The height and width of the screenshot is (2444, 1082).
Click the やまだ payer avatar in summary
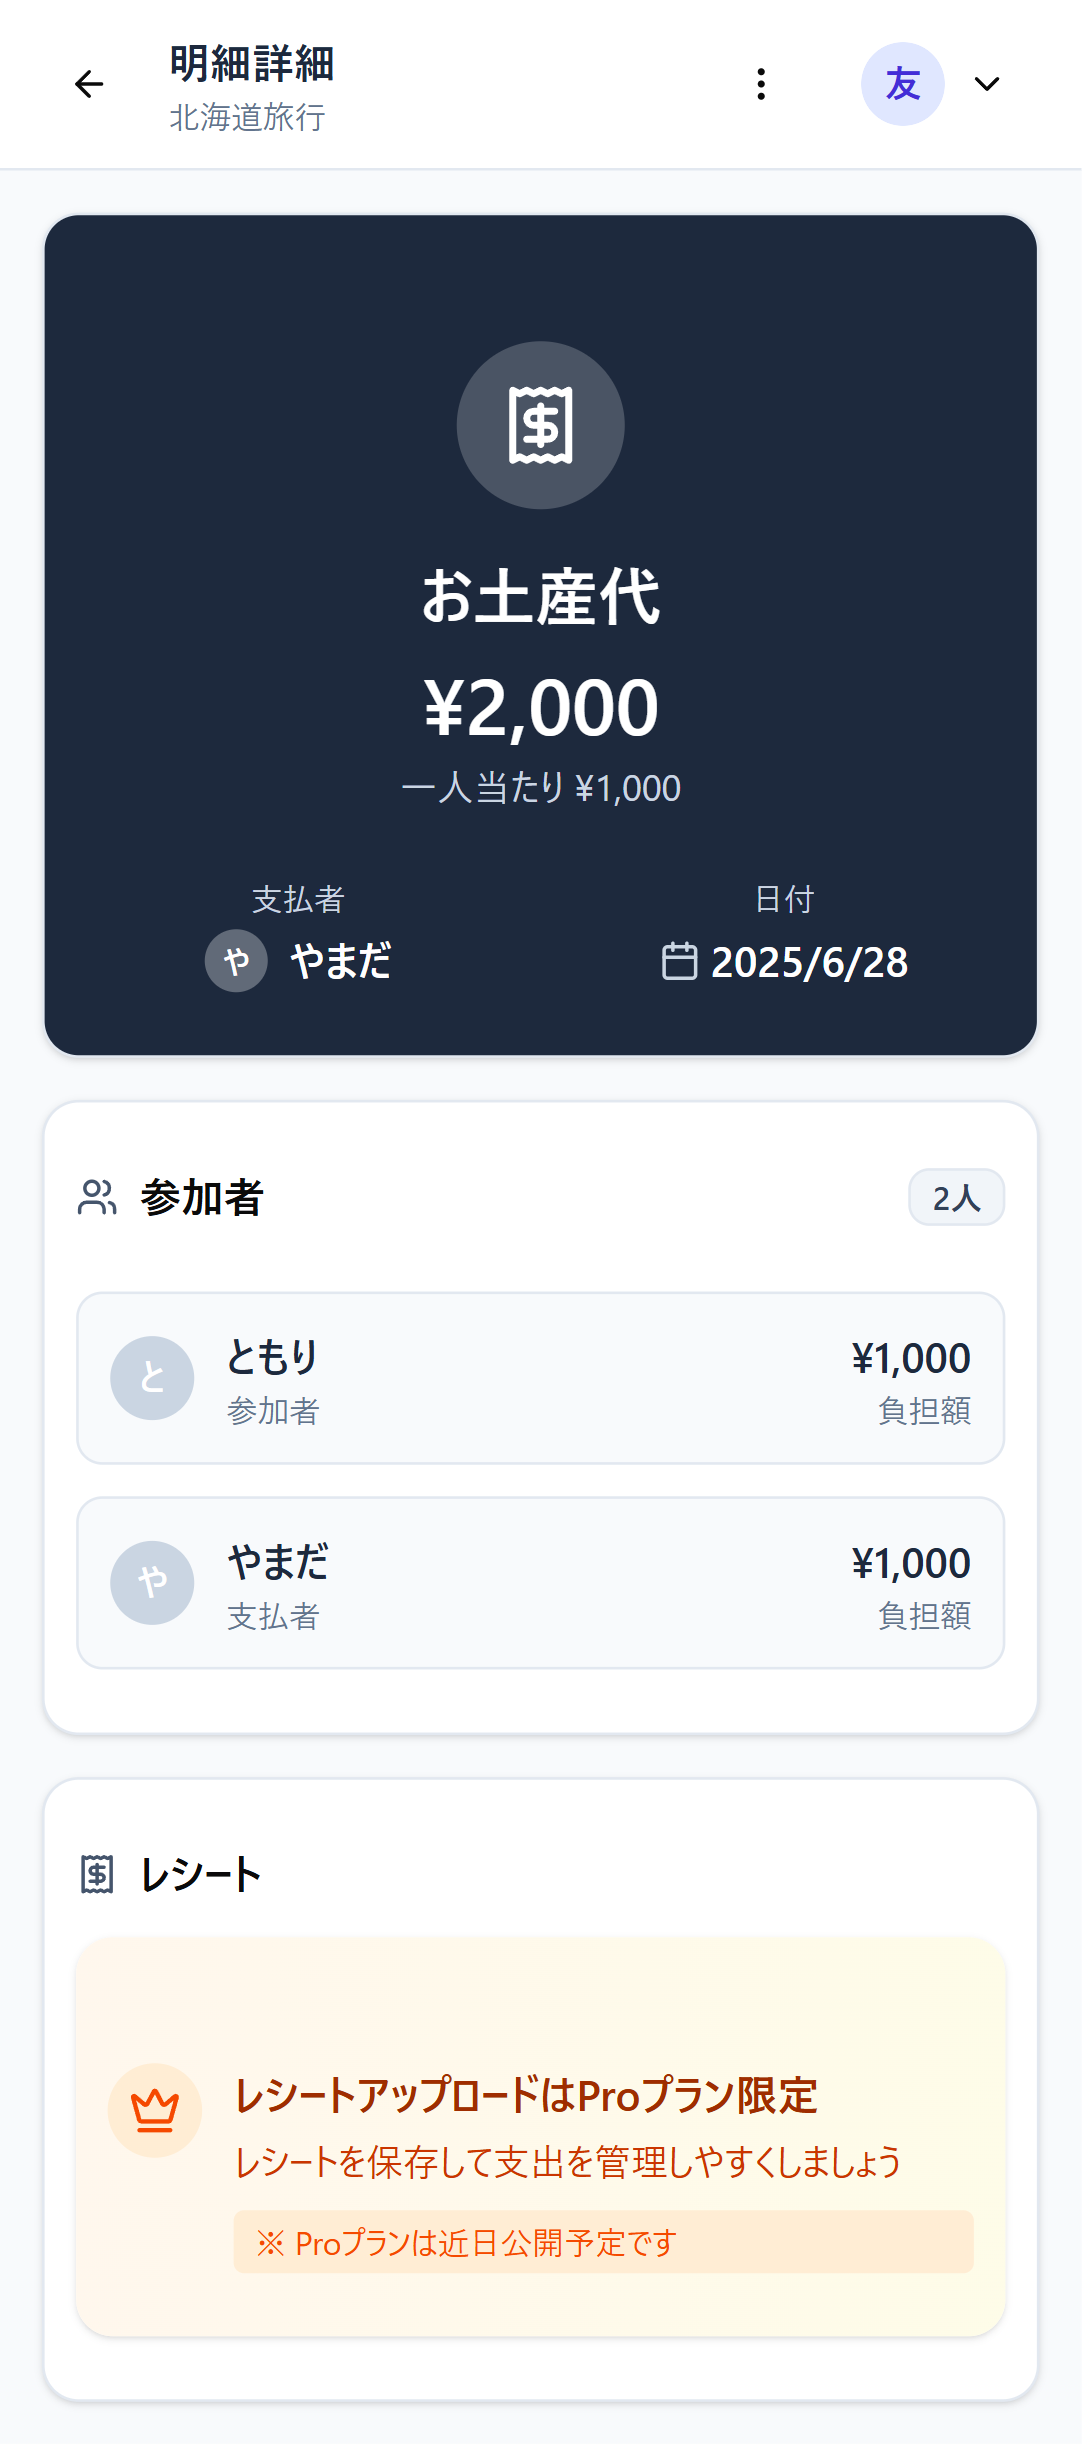pos(236,961)
